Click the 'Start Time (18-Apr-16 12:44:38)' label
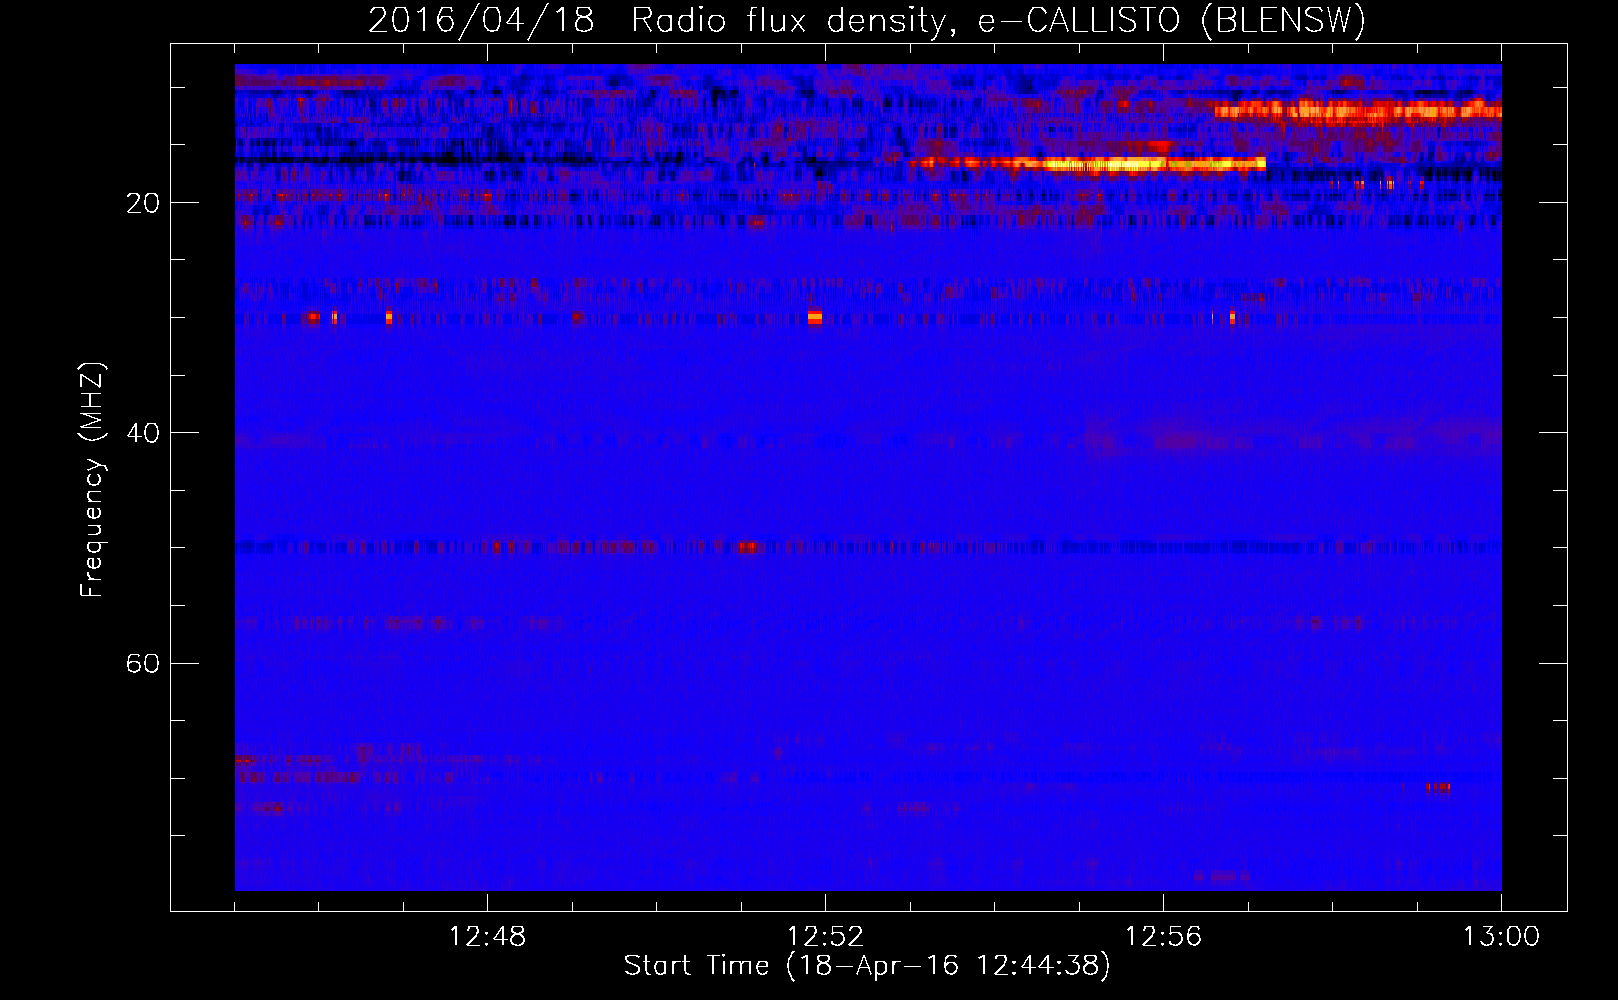1618x1000 pixels. (867, 966)
